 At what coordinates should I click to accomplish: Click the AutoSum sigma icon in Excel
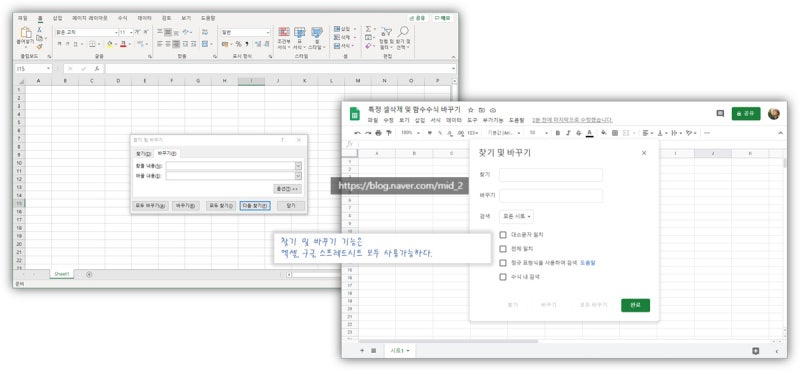pyautogui.click(x=368, y=30)
